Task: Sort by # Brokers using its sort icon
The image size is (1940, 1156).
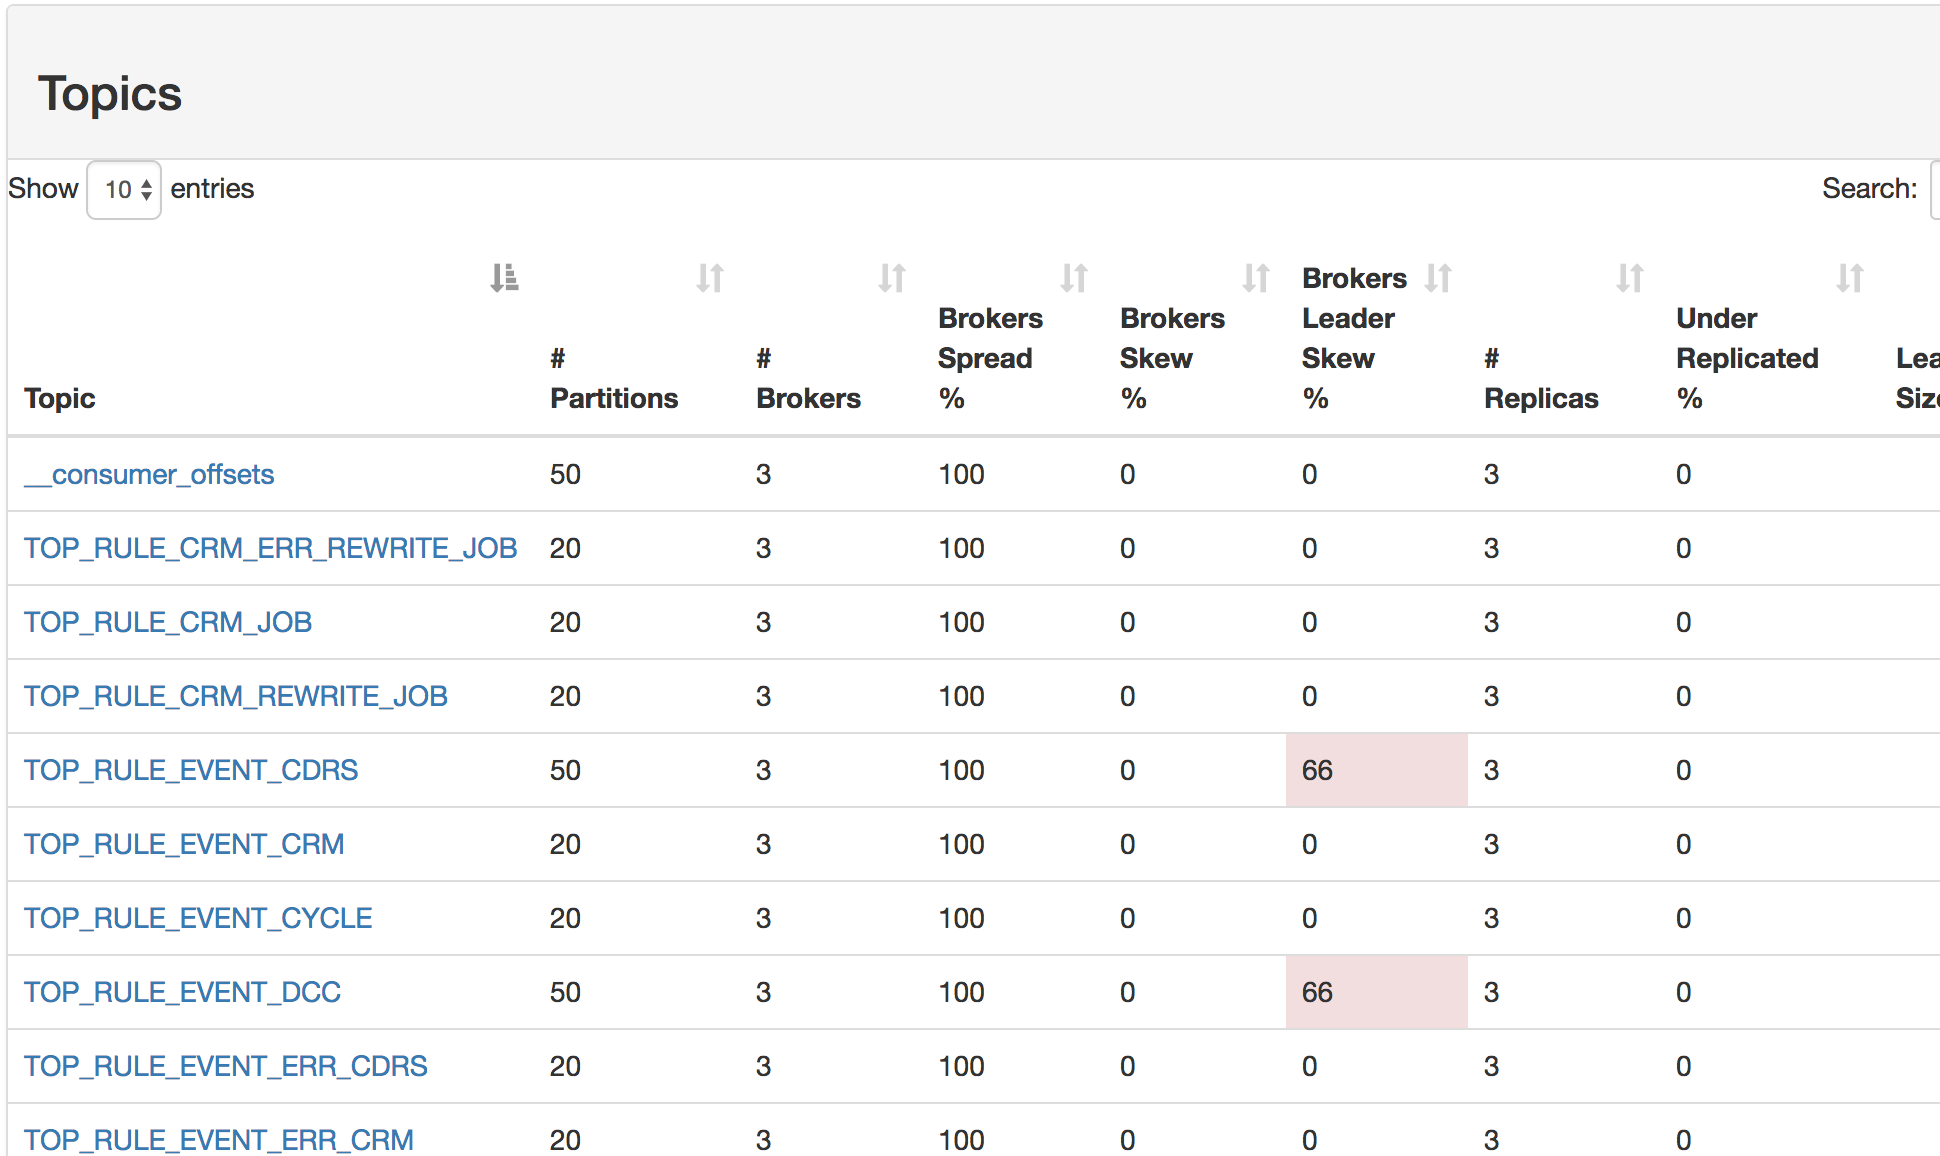Action: point(893,277)
